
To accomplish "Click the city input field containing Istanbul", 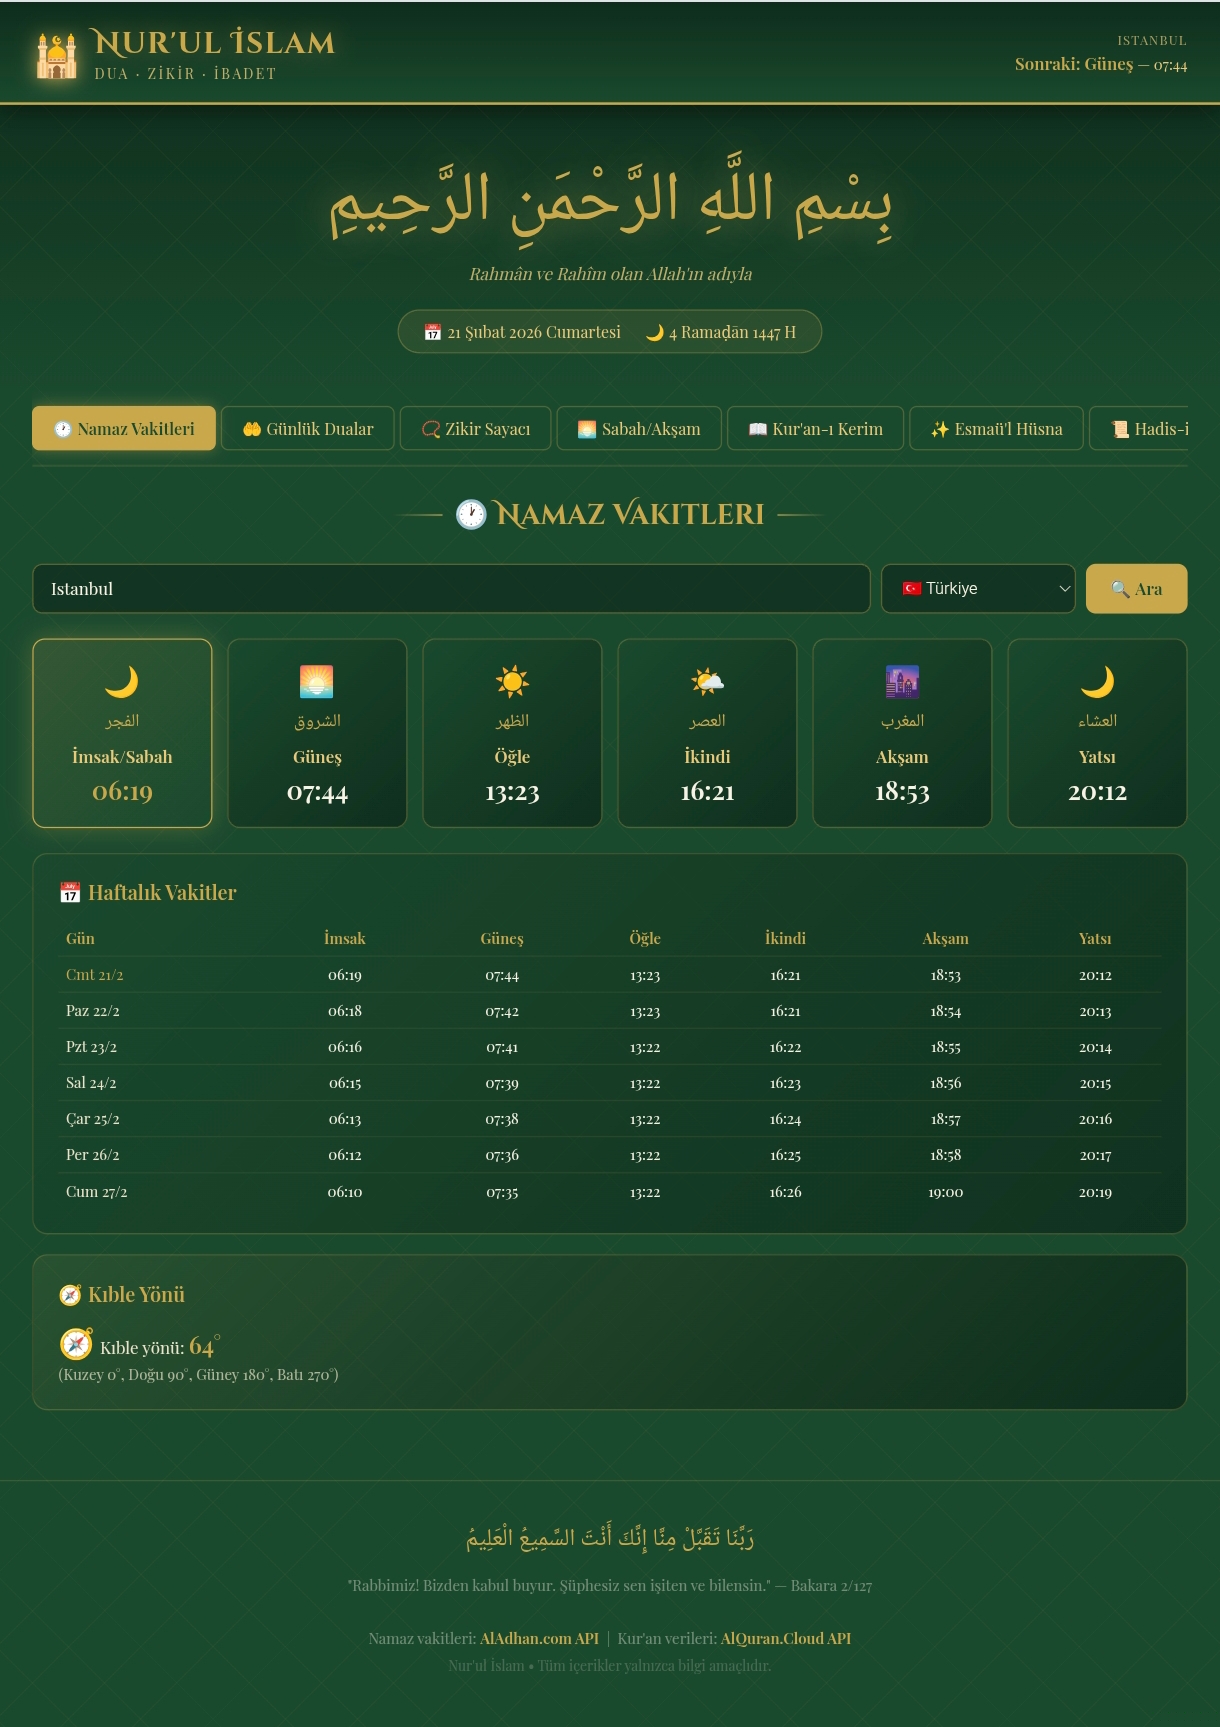I will tap(451, 589).
